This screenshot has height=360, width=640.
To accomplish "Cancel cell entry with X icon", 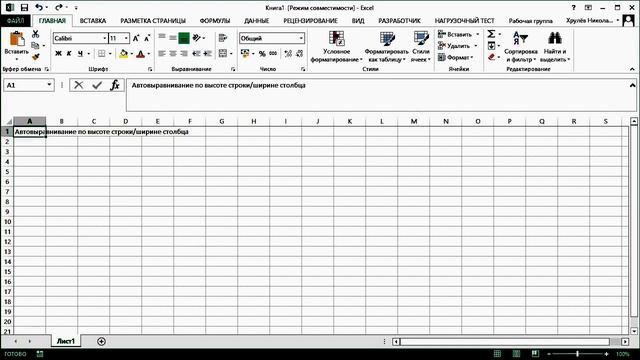I will tap(79, 85).
